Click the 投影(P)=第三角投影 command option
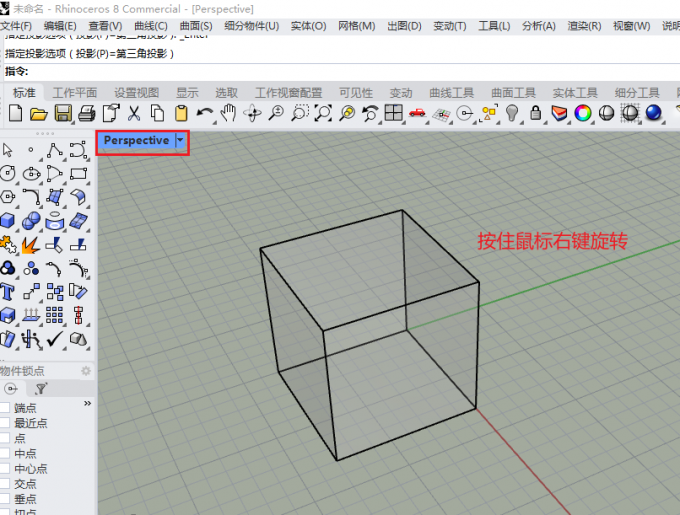 point(121,54)
